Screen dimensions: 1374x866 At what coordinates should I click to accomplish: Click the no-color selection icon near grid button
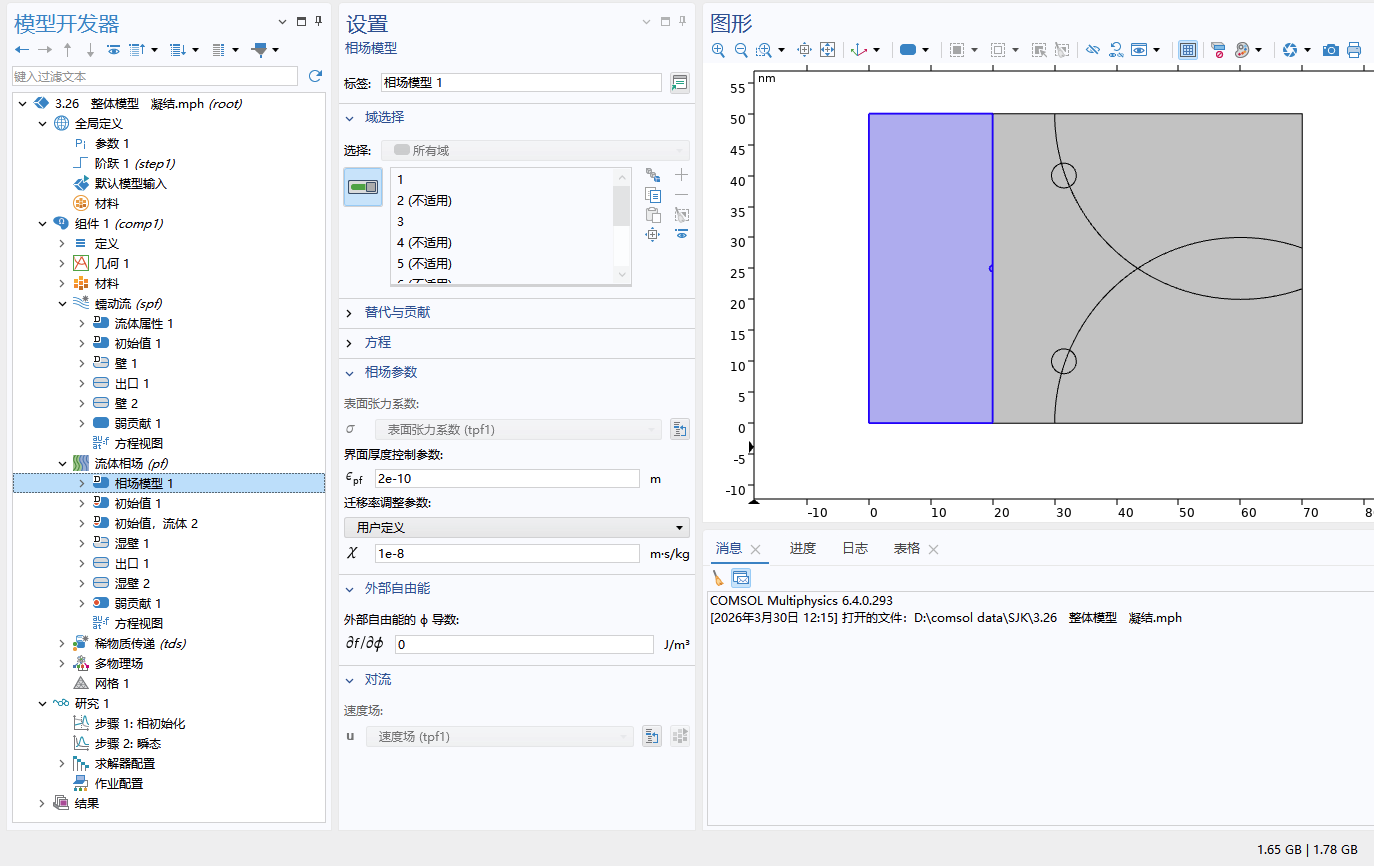click(1217, 49)
